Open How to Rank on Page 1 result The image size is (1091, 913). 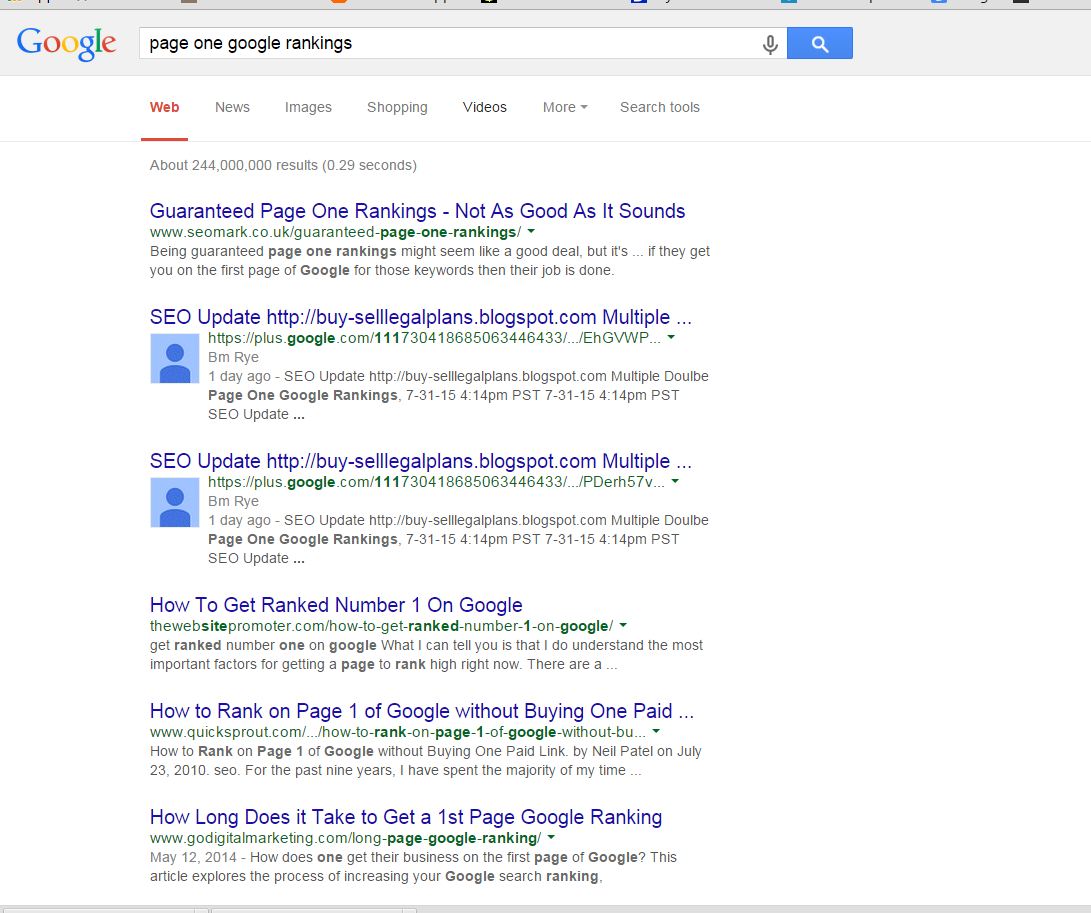pos(422,710)
